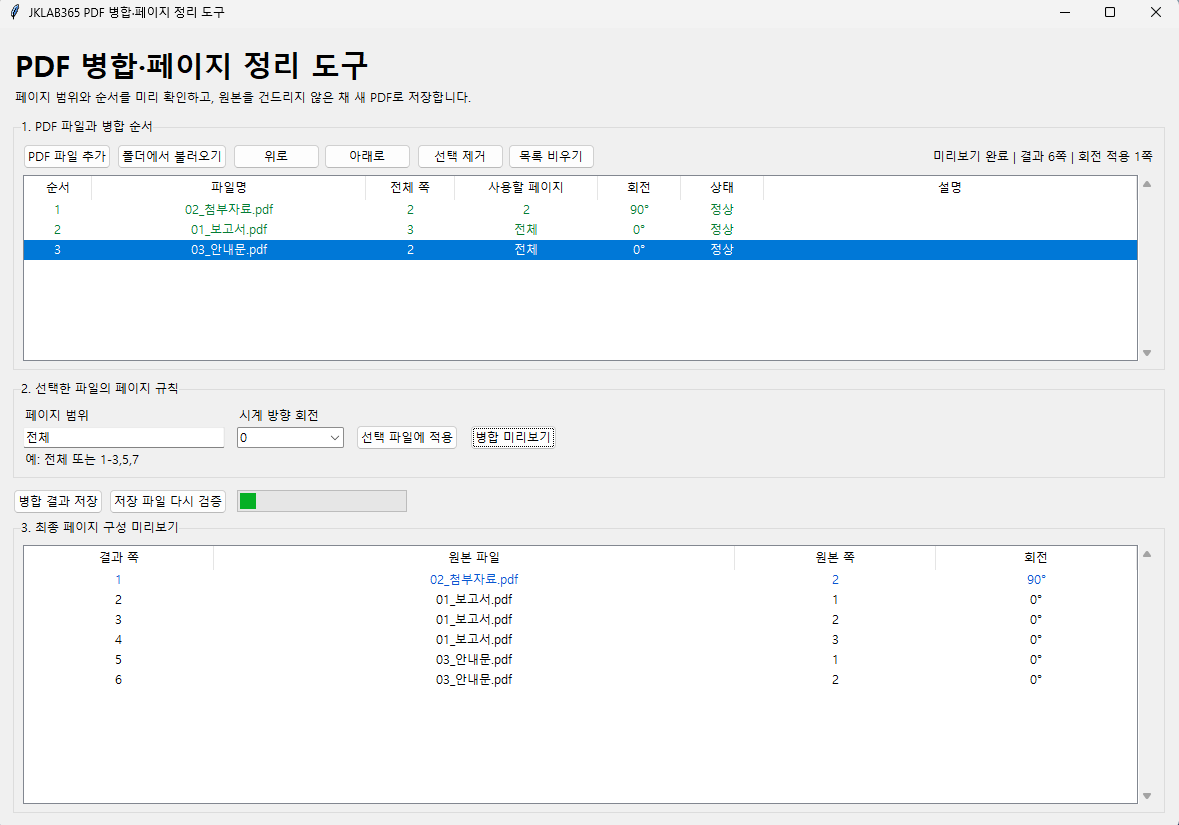The height and width of the screenshot is (825, 1179).
Task: Click the 미리보기 완료 status text
Action: [x=971, y=156]
